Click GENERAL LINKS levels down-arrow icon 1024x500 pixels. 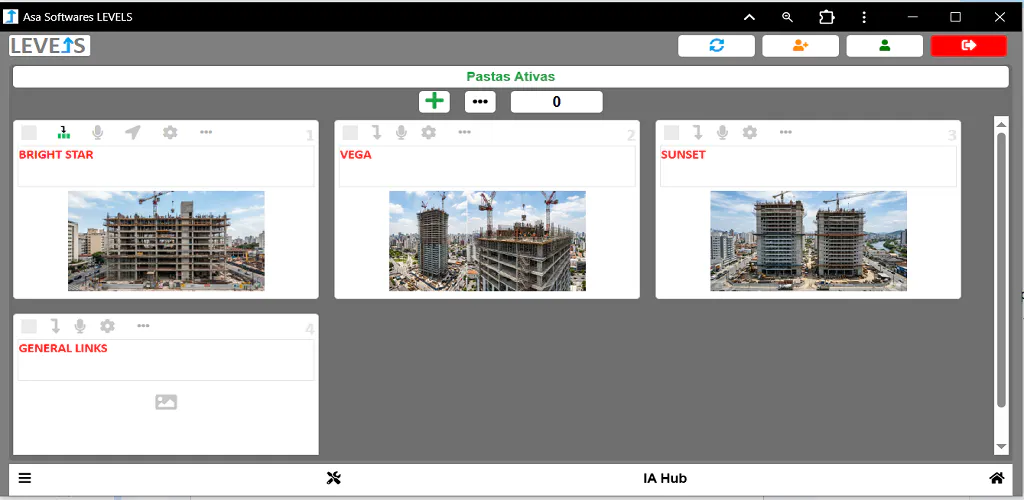[x=56, y=326]
